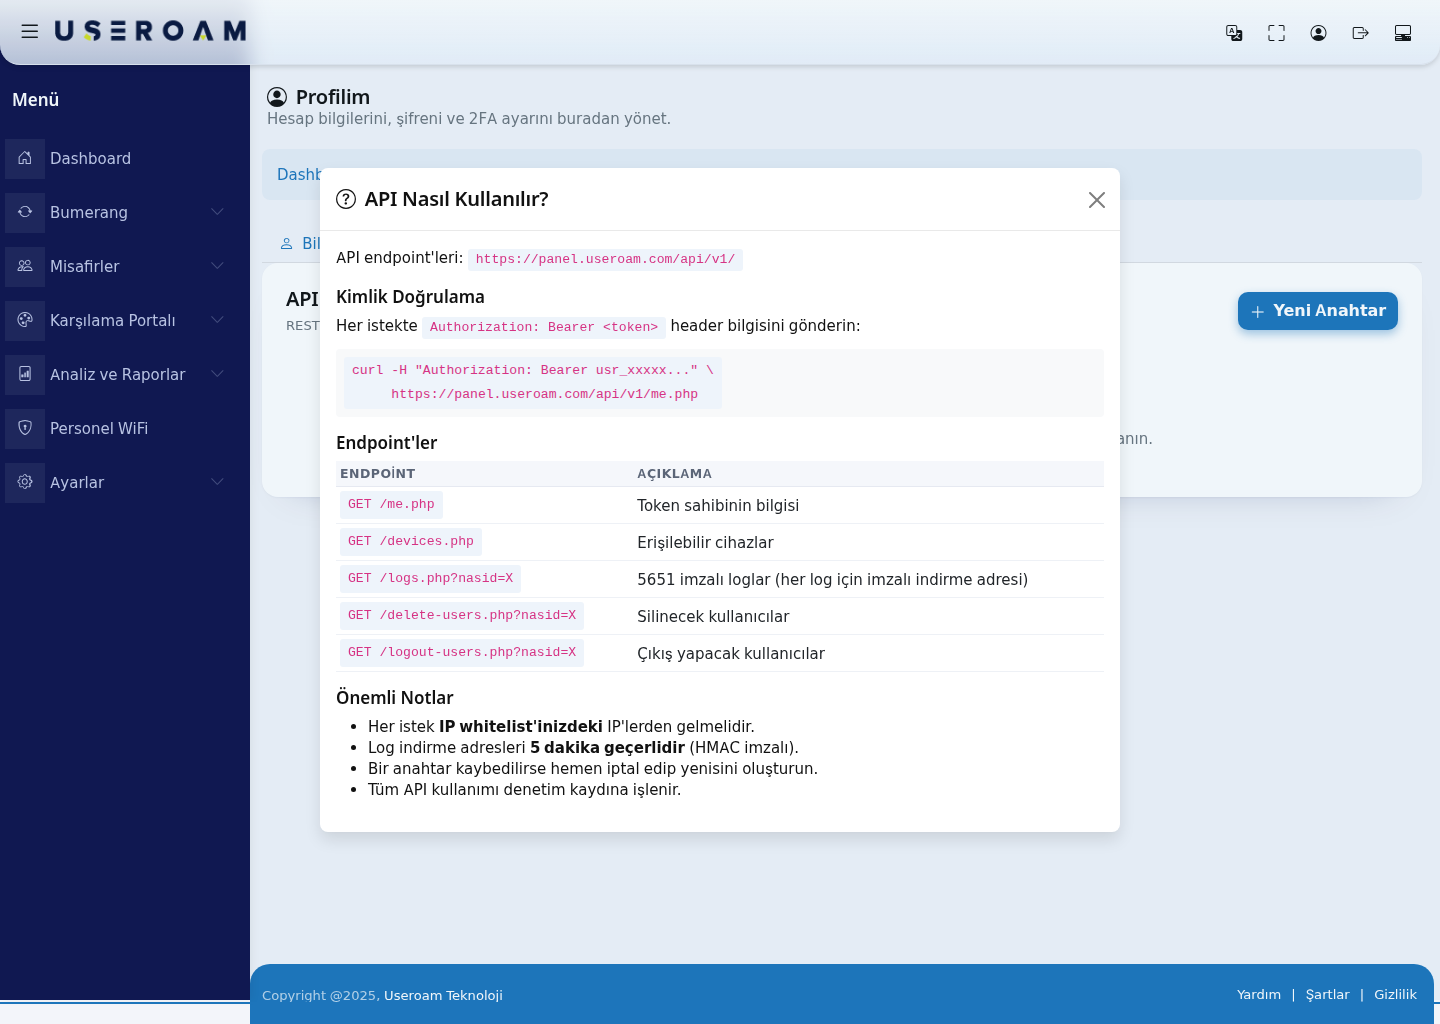Expand the Bumerang submenu chevron
The image size is (1440, 1024).
(x=217, y=212)
